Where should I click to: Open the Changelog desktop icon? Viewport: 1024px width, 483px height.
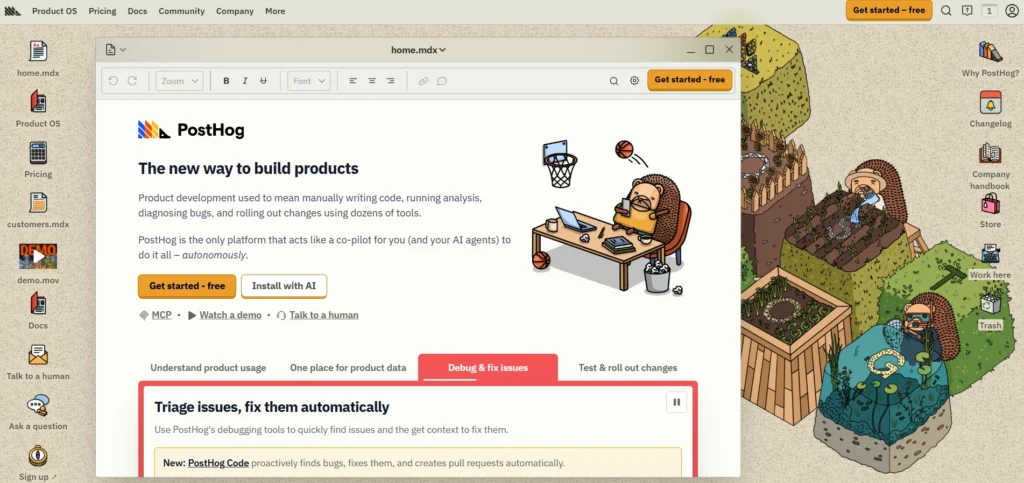pyautogui.click(x=990, y=102)
